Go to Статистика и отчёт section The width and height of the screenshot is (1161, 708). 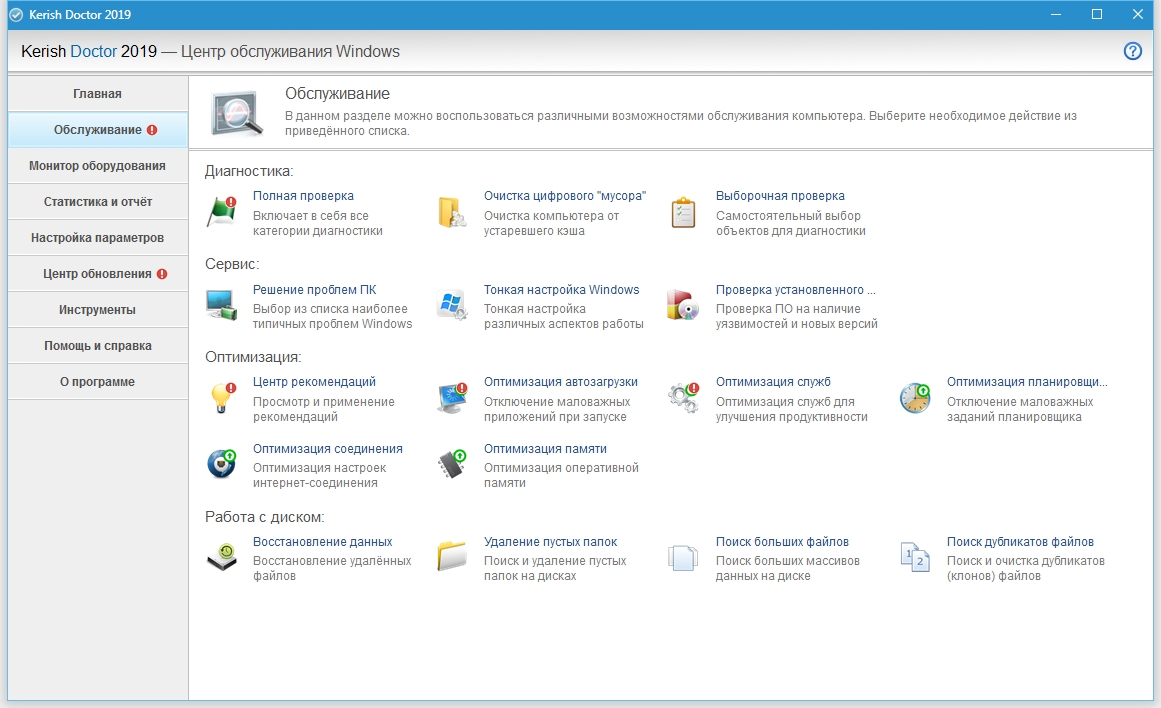(x=97, y=202)
